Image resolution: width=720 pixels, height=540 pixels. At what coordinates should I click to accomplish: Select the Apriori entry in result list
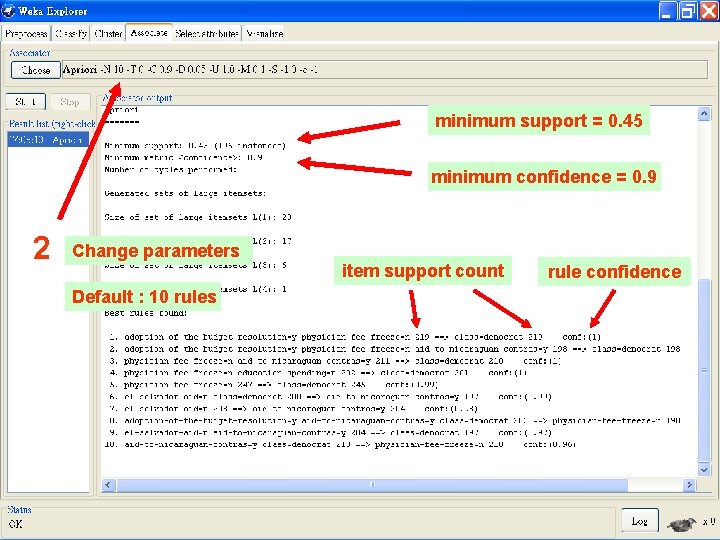(48, 140)
